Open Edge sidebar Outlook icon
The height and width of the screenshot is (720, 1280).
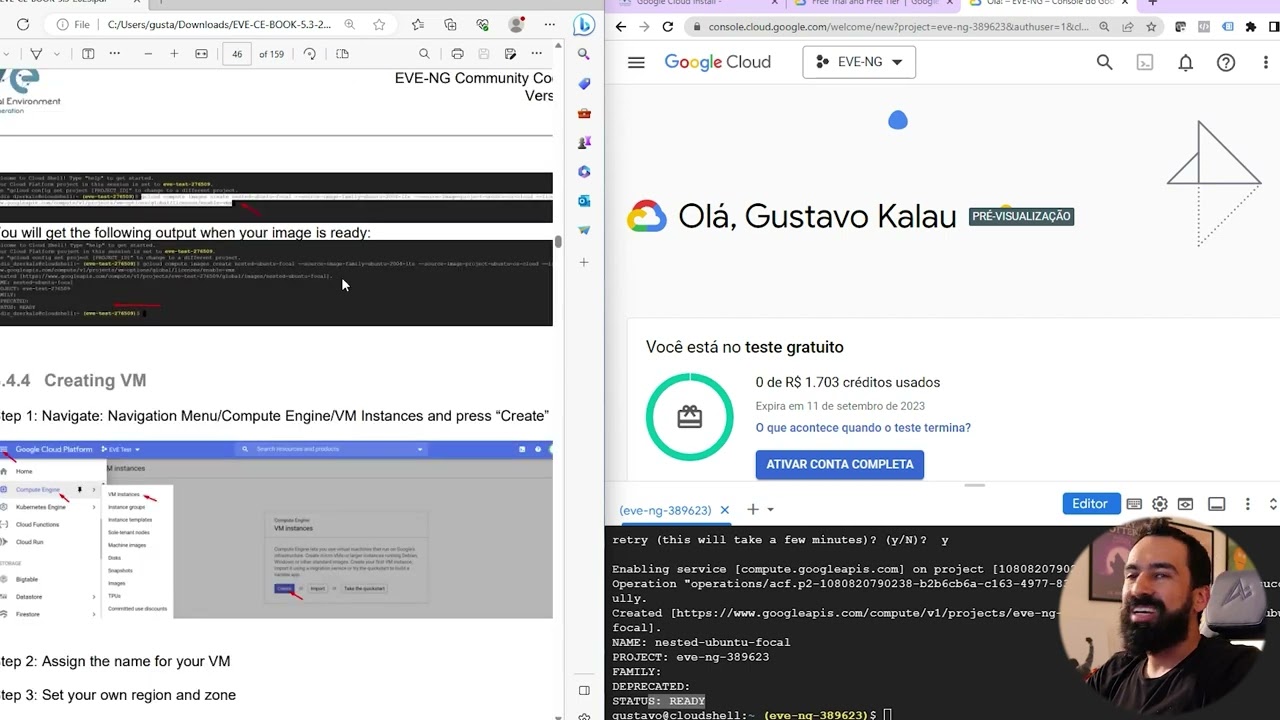pos(584,201)
